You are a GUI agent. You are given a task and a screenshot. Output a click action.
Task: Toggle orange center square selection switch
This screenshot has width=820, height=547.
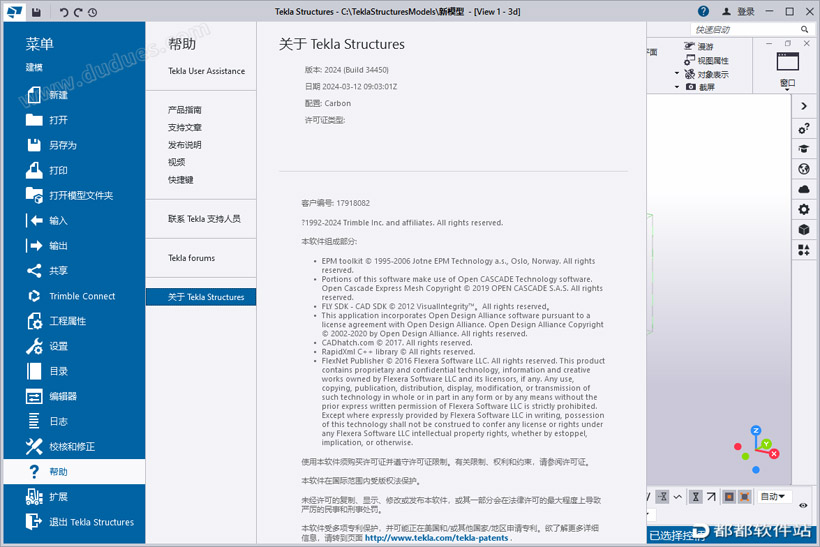[729, 497]
